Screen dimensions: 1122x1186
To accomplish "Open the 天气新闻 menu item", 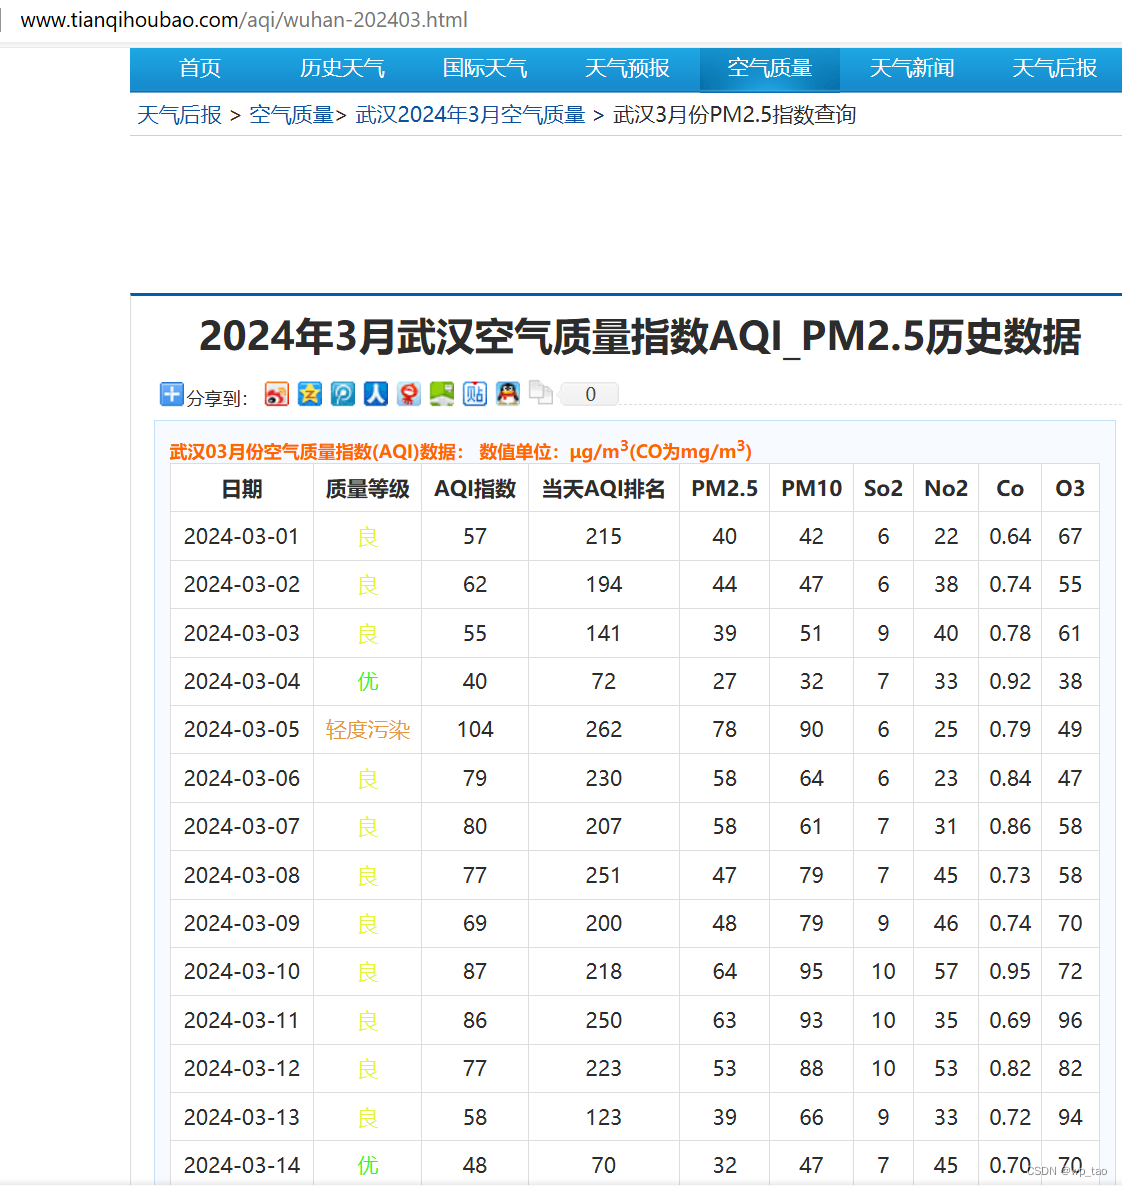I will [x=912, y=69].
